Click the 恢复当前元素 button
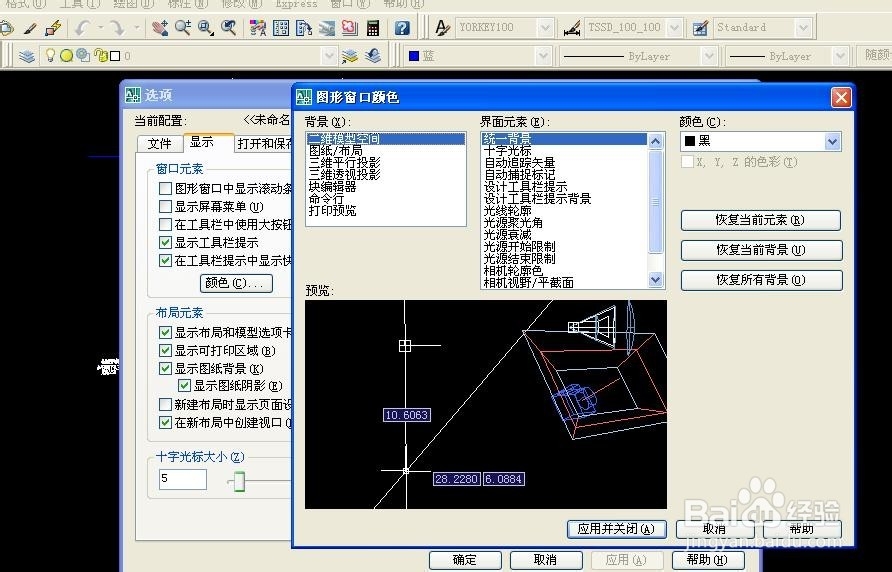The width and height of the screenshot is (892, 572). [x=761, y=220]
